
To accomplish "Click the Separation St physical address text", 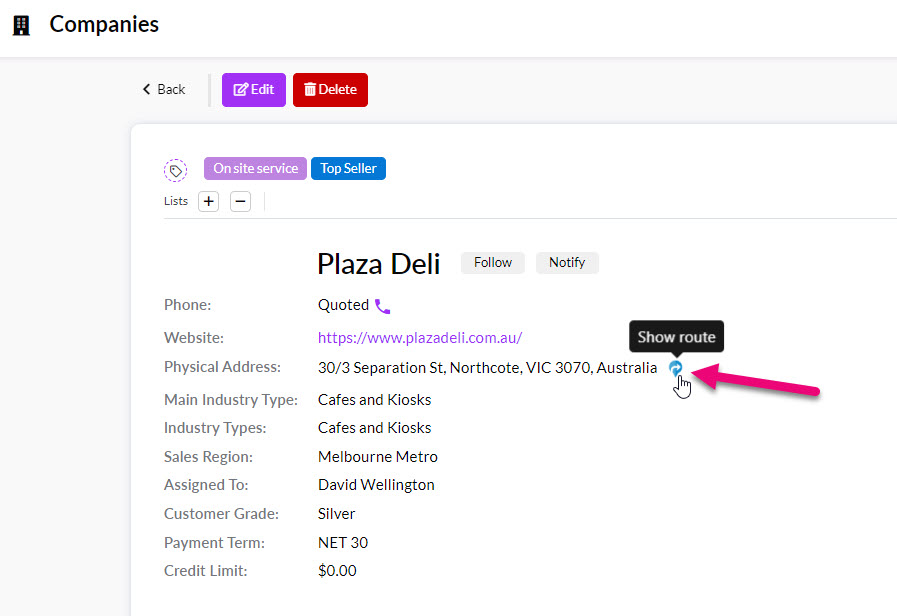I will pos(487,367).
